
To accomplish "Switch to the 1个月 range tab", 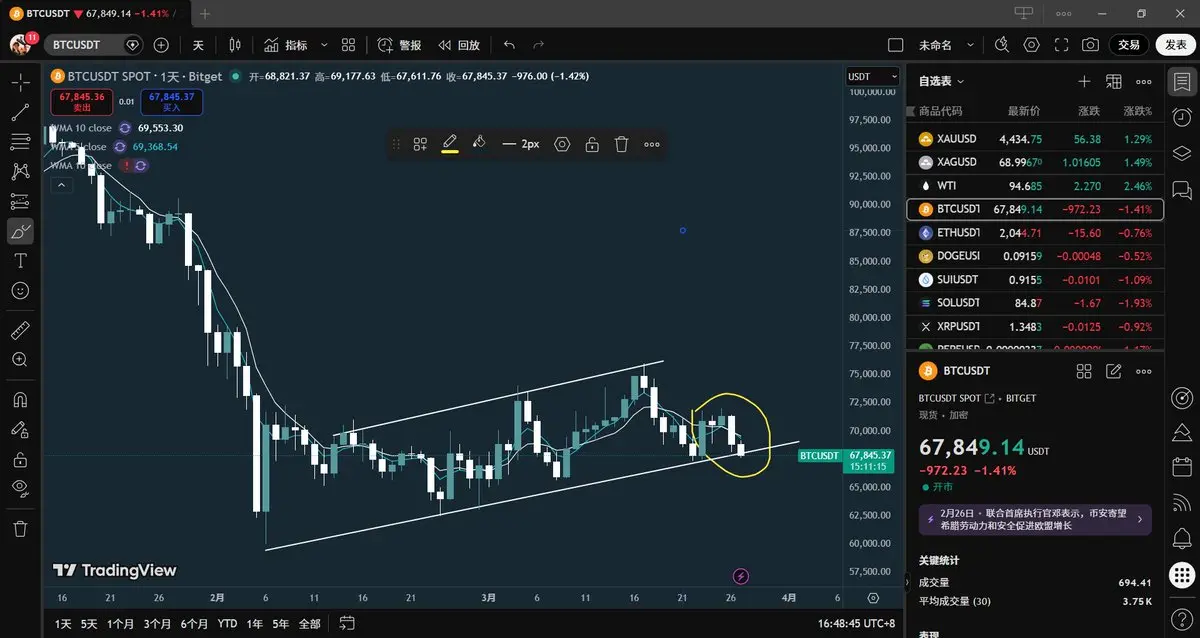I will (120, 624).
